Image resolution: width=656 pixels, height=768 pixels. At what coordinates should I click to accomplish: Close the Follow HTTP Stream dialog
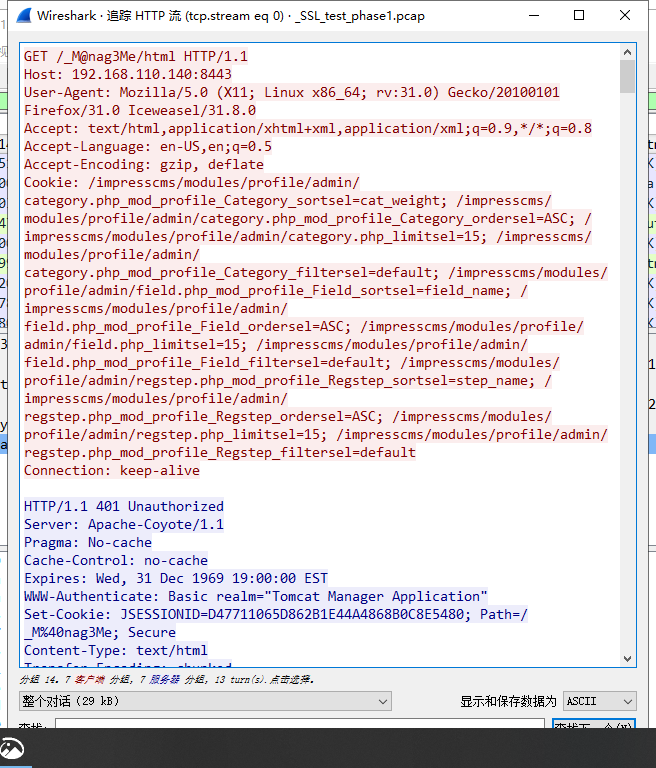coord(625,16)
